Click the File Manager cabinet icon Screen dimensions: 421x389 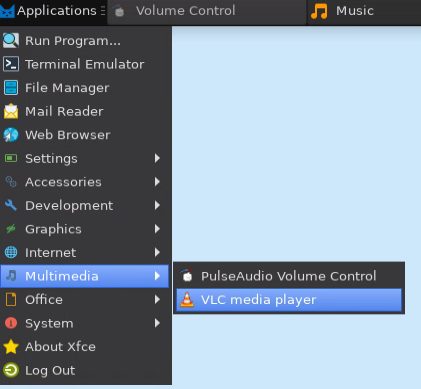11,88
